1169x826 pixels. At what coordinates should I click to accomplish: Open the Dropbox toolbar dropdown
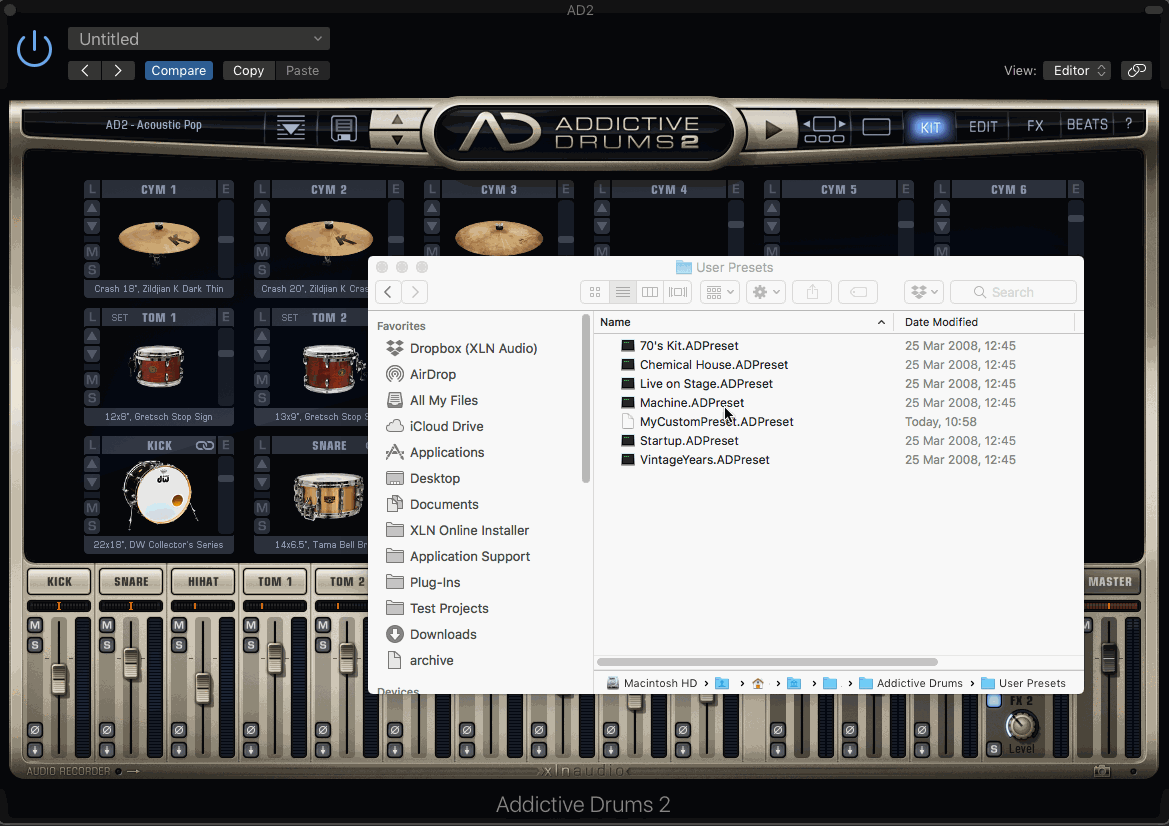[924, 292]
